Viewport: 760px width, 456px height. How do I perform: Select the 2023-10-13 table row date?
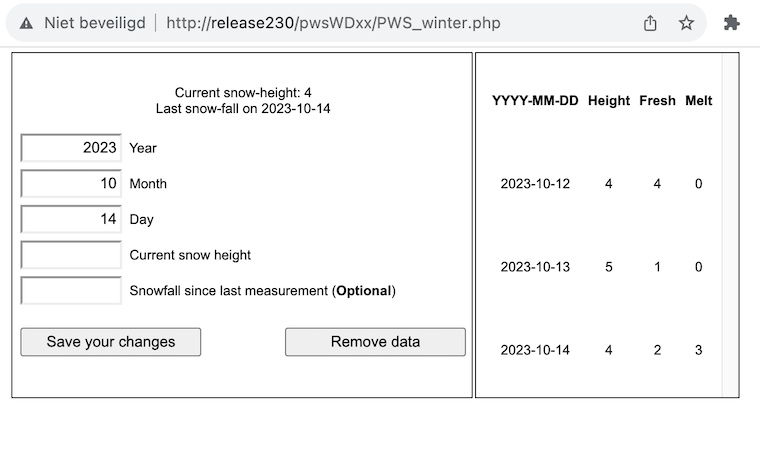click(535, 267)
